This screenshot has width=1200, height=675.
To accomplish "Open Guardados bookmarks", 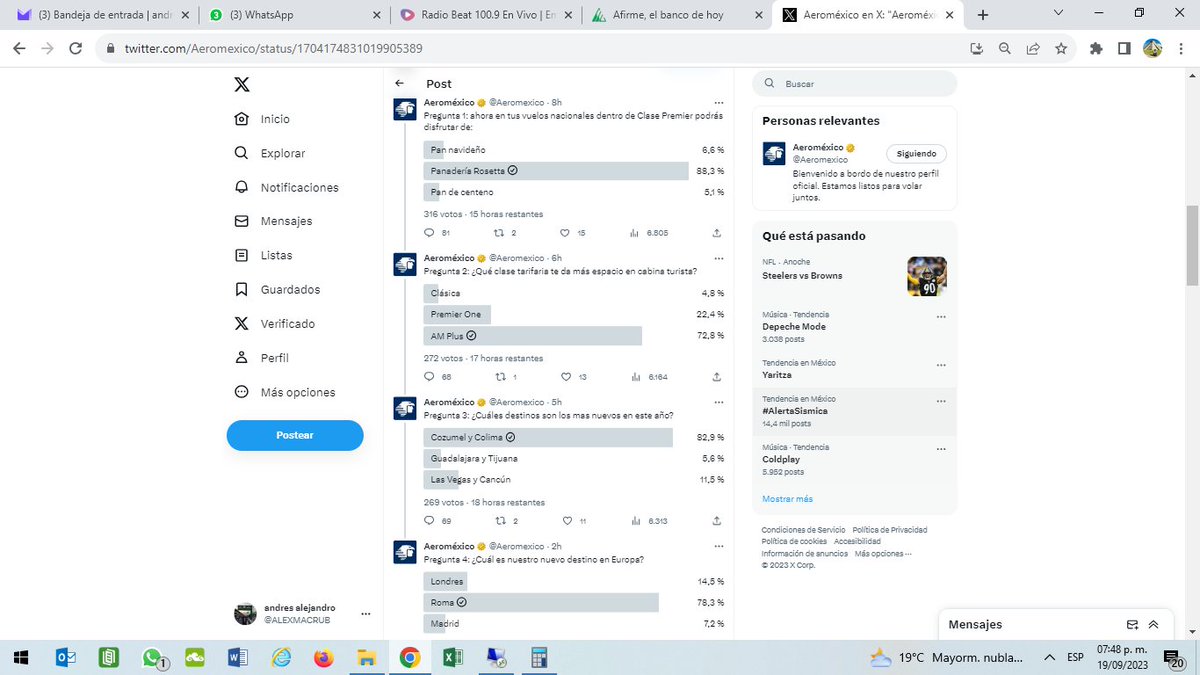I will [277, 289].
